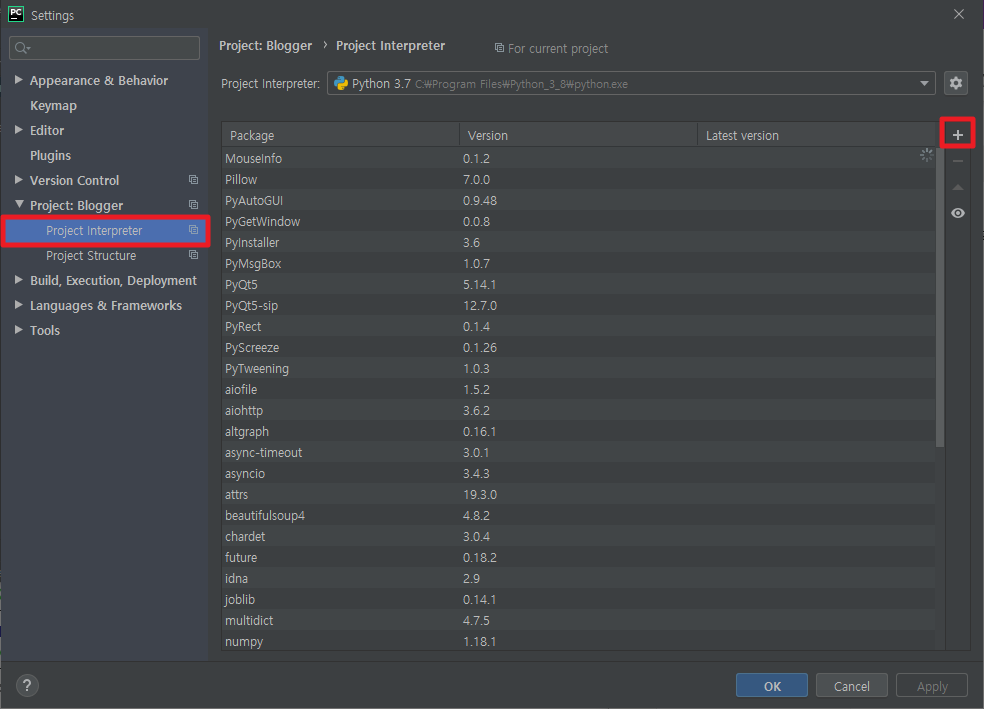
Task: Expand the Version Control section
Action: 19,180
